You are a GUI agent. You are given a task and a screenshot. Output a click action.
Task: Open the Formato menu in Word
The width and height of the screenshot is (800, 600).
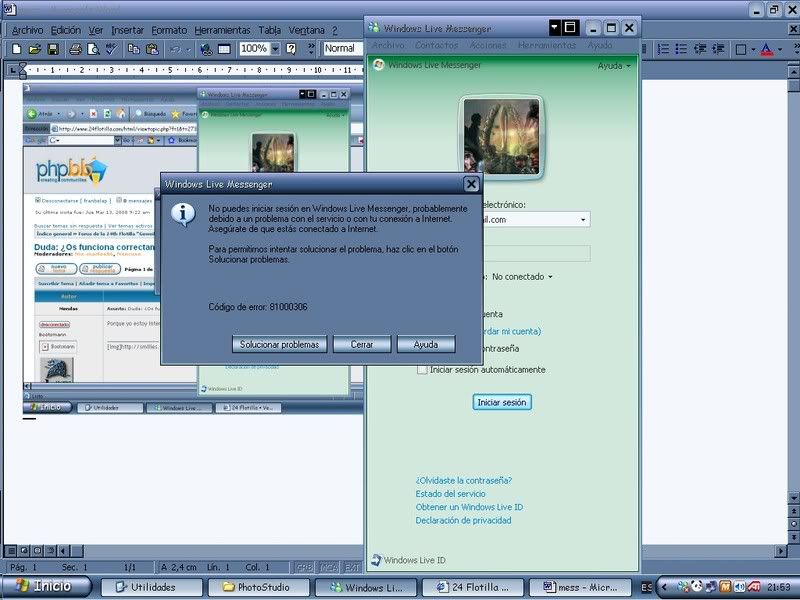(x=170, y=30)
